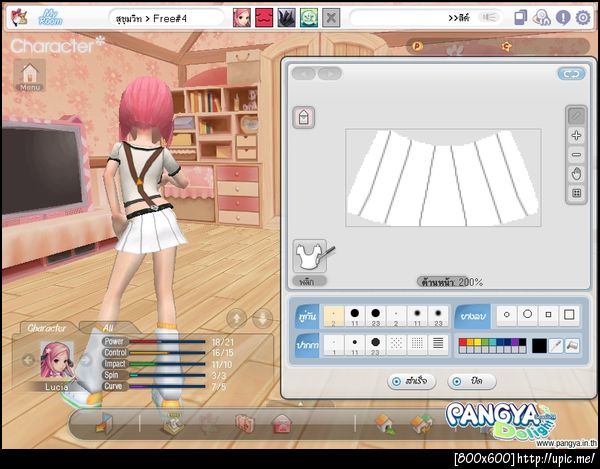This screenshot has width=600, height=469.
Task: Open the settings gear icon
Action: pos(583,18)
